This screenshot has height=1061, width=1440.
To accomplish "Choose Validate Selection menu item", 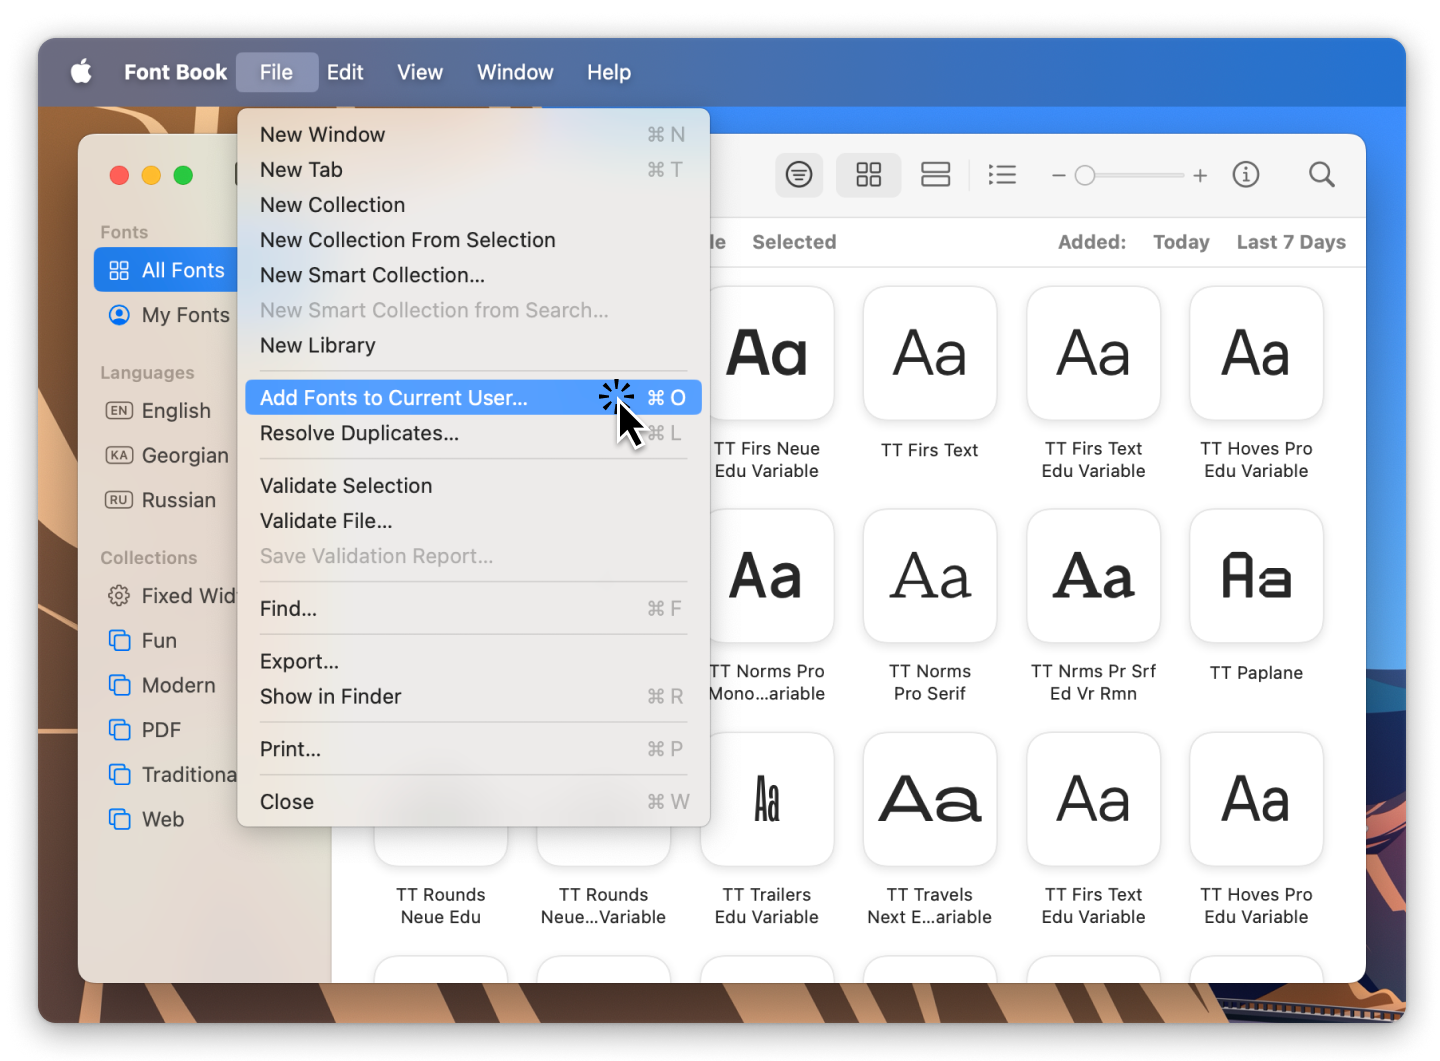I will 473,486.
